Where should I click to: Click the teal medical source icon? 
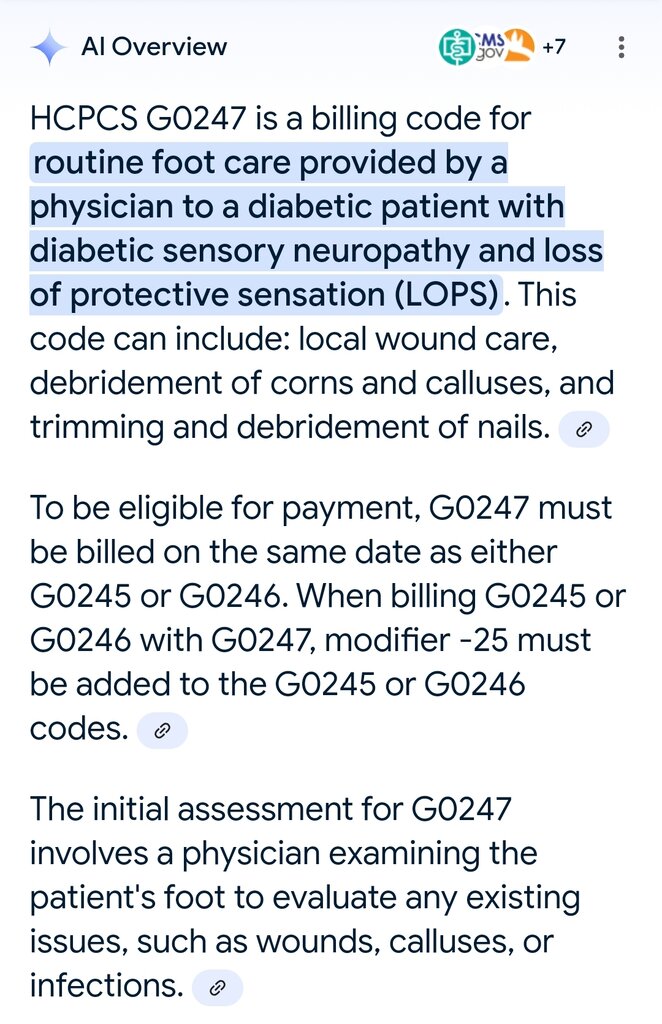click(x=457, y=47)
